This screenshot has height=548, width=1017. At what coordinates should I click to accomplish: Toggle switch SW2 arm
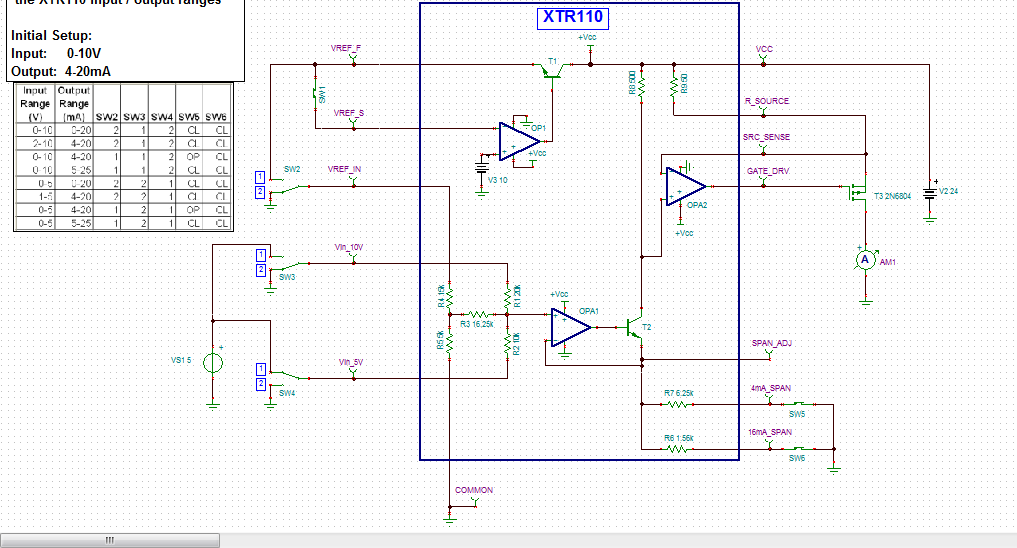pos(290,187)
